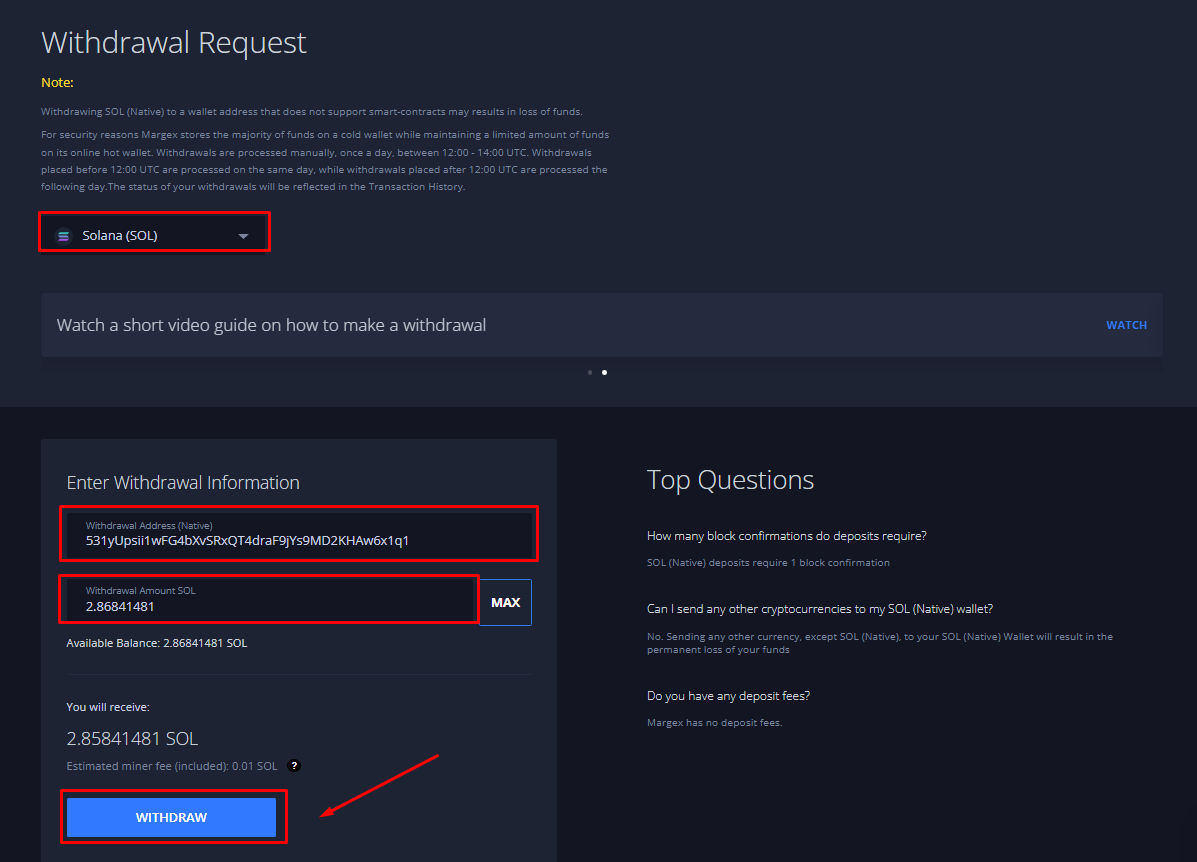Screen dimensions: 1197x862
Task: Click the 'For security reasons Margex stores' paragraph
Action: [325, 160]
